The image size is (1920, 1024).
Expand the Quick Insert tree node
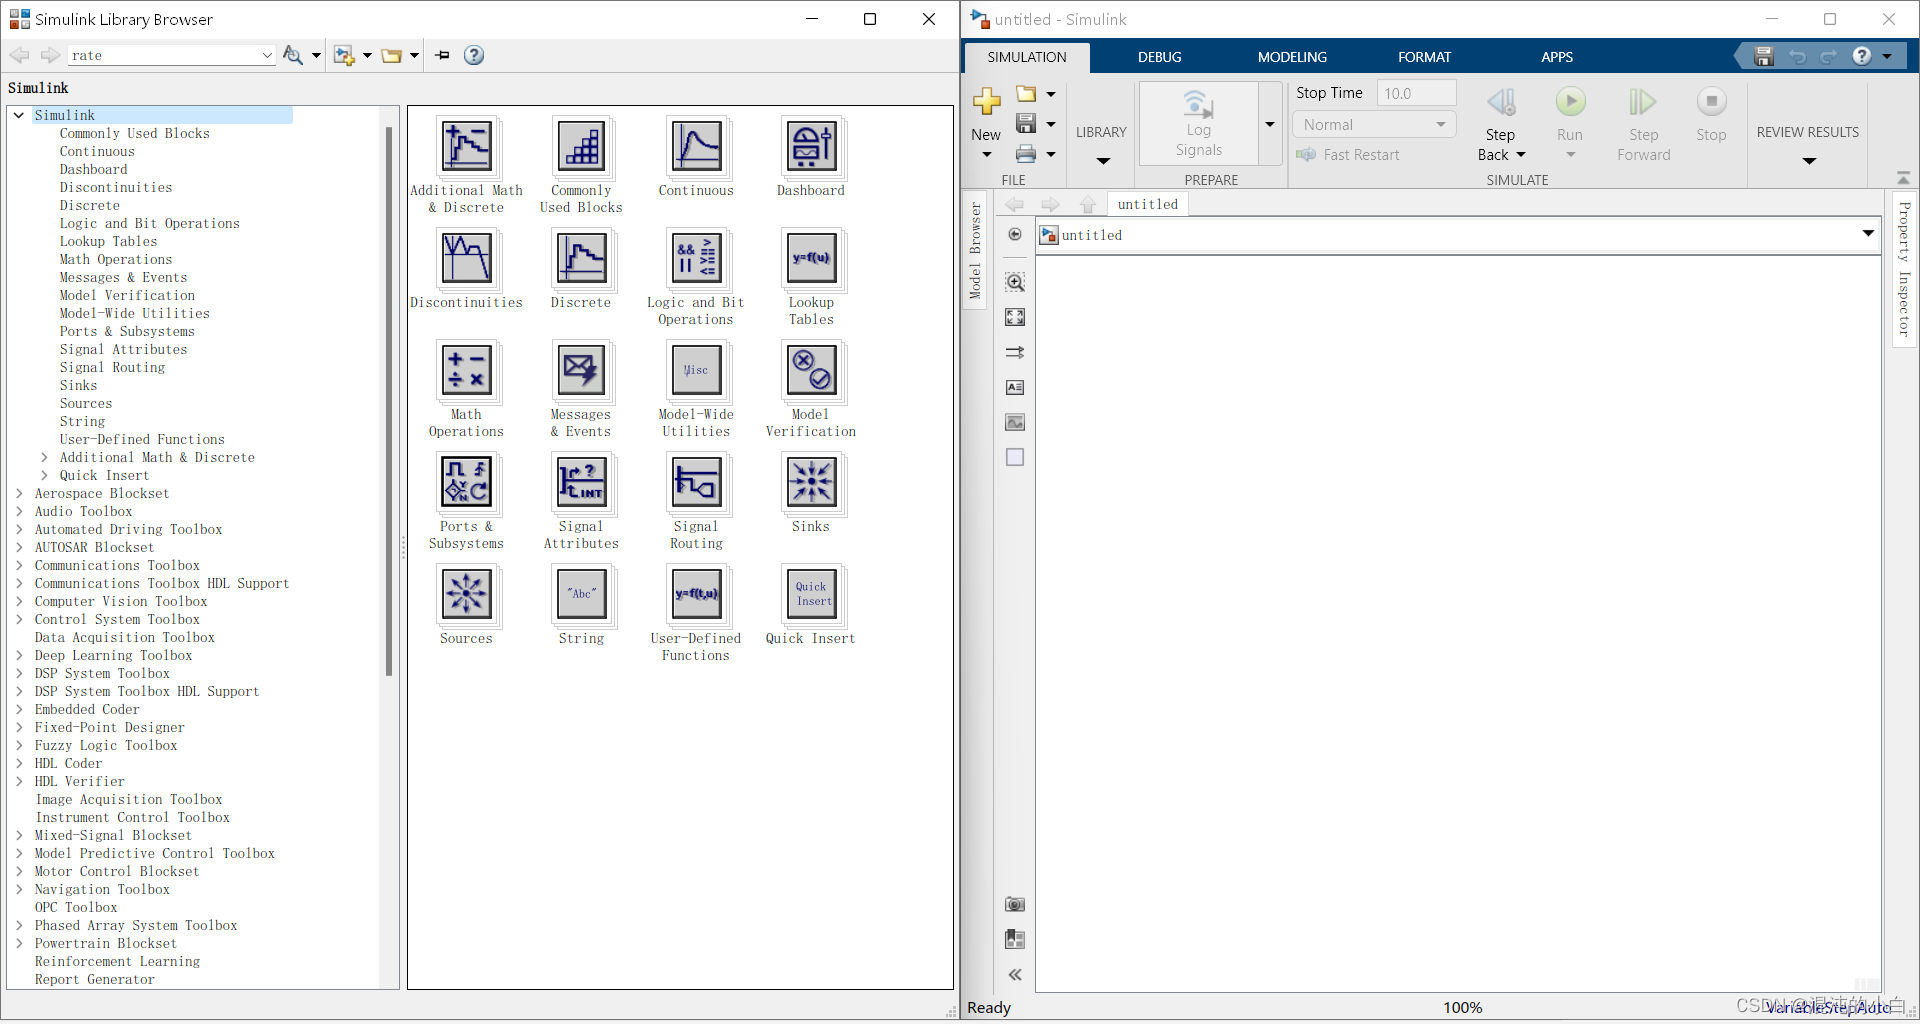point(44,475)
